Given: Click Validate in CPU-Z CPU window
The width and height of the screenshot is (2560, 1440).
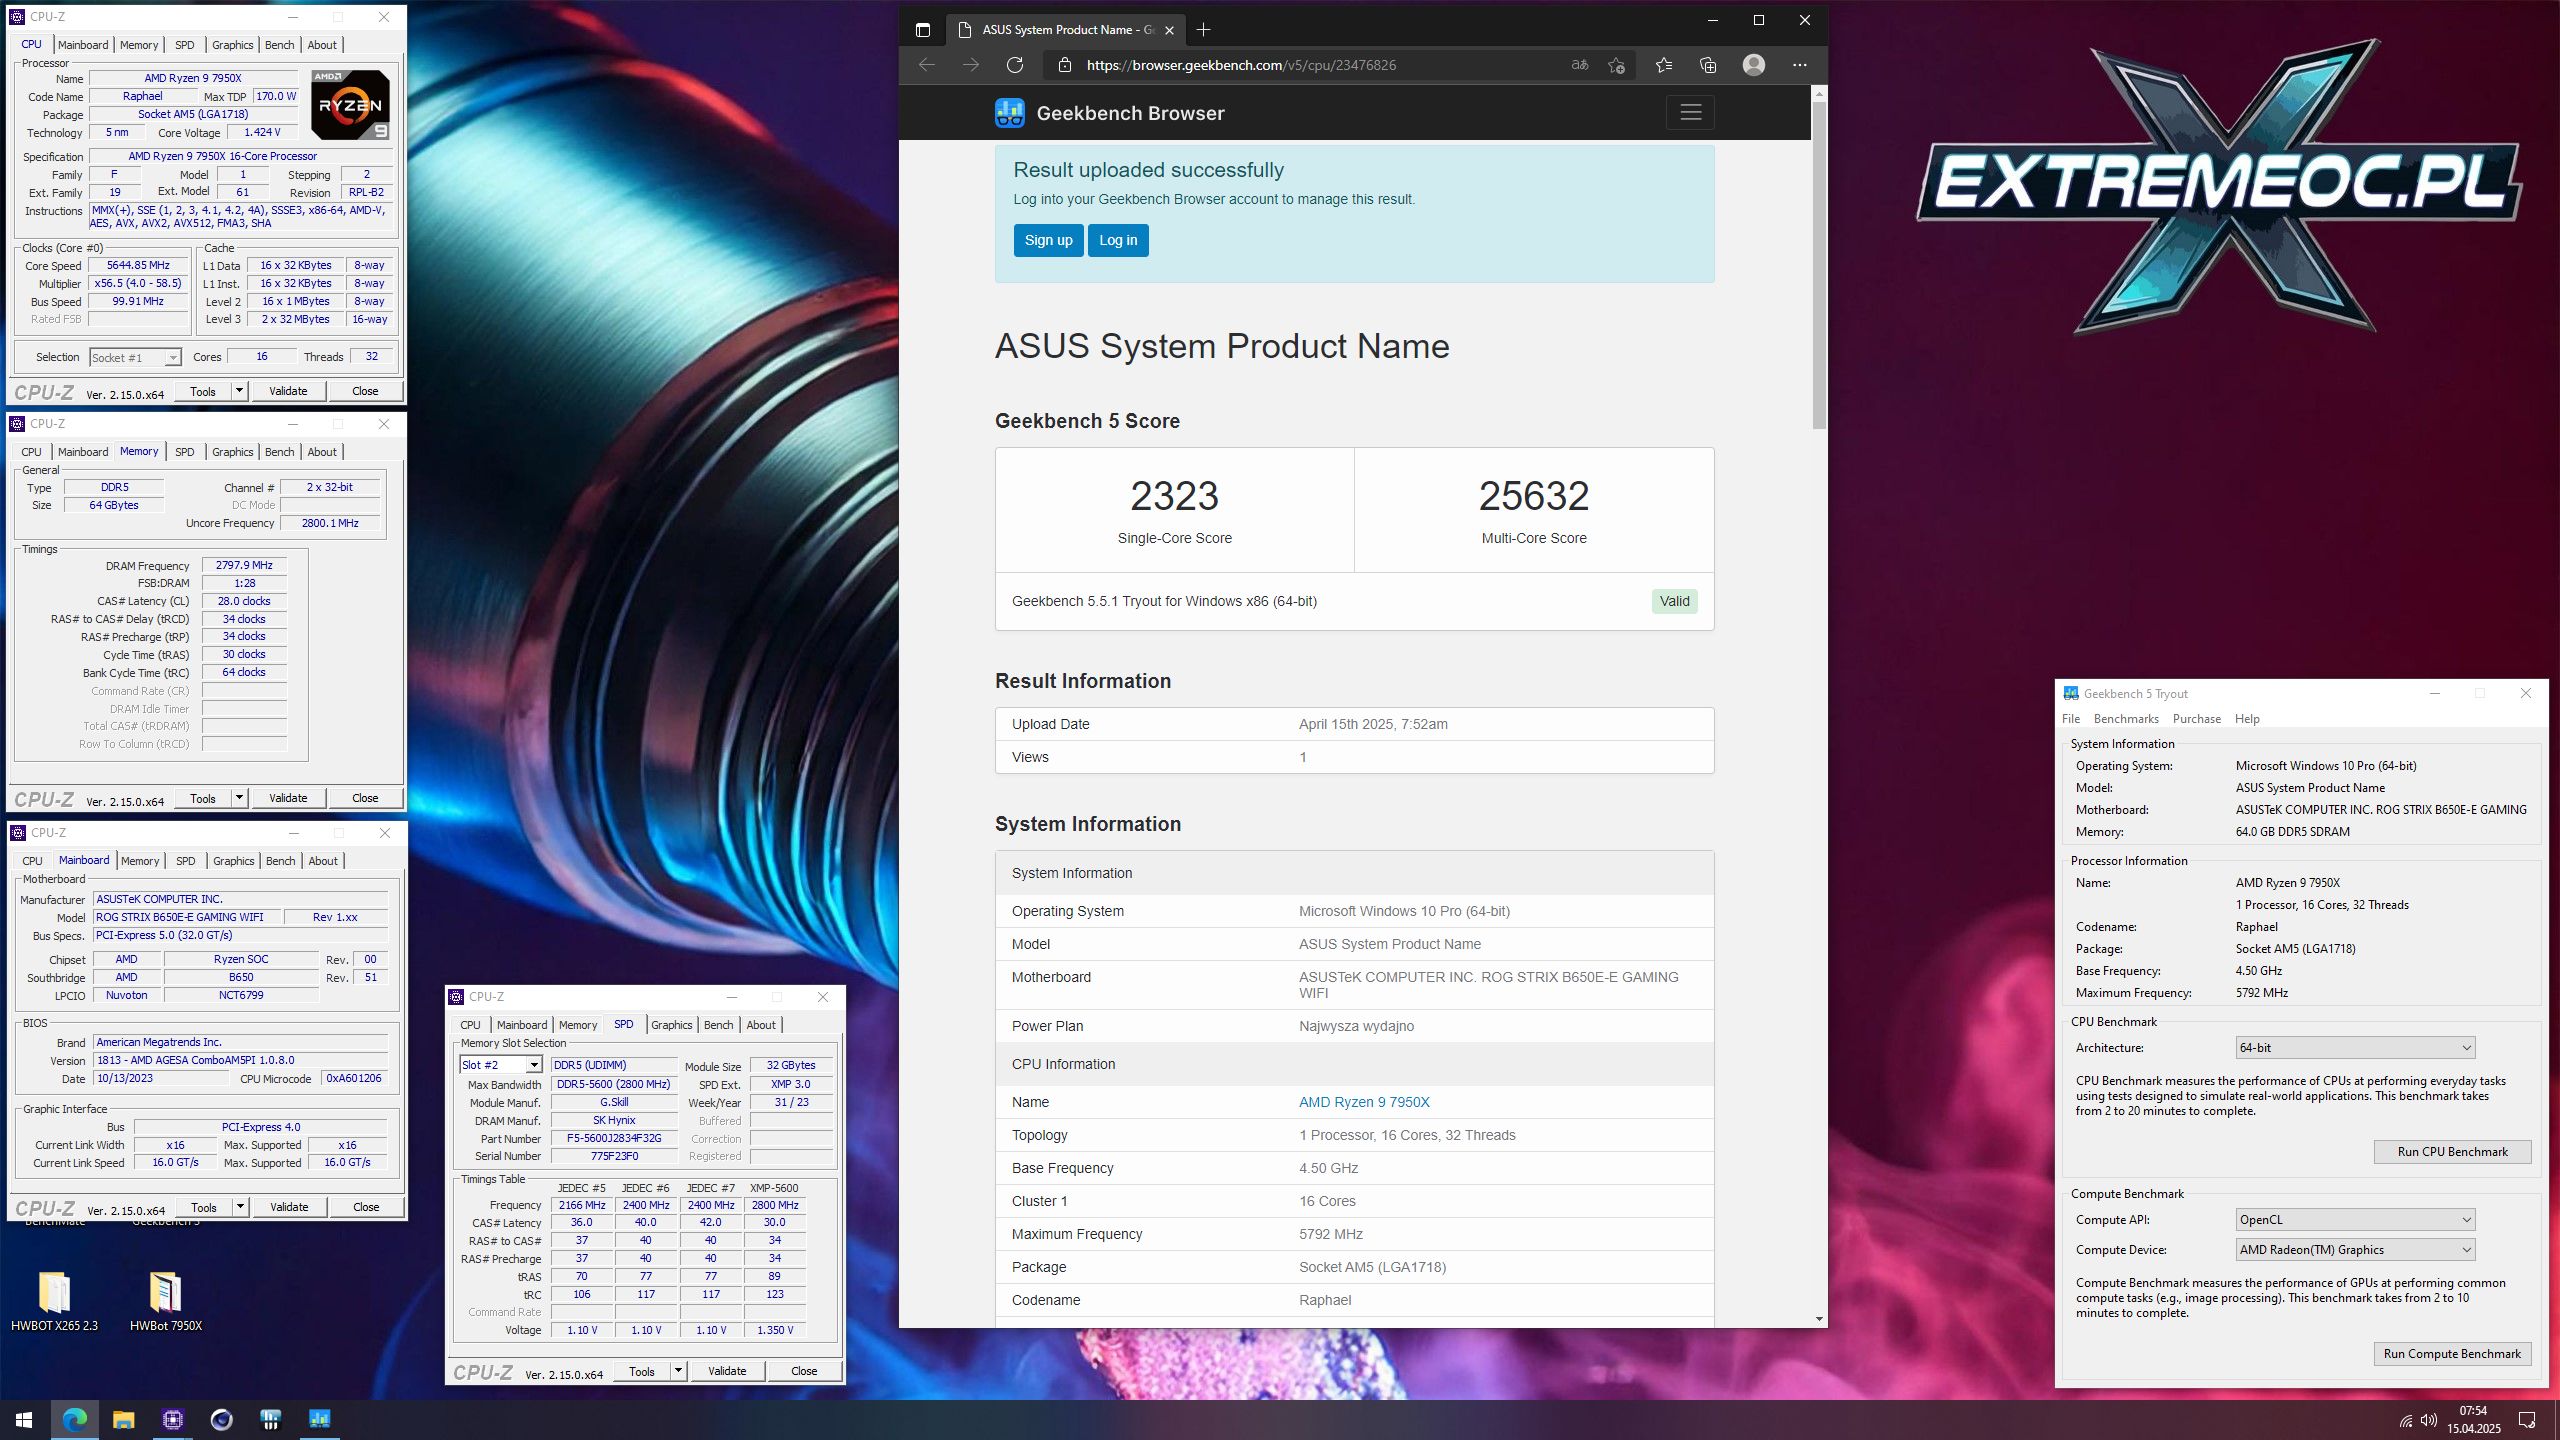Looking at the screenshot, I should point(288,391).
